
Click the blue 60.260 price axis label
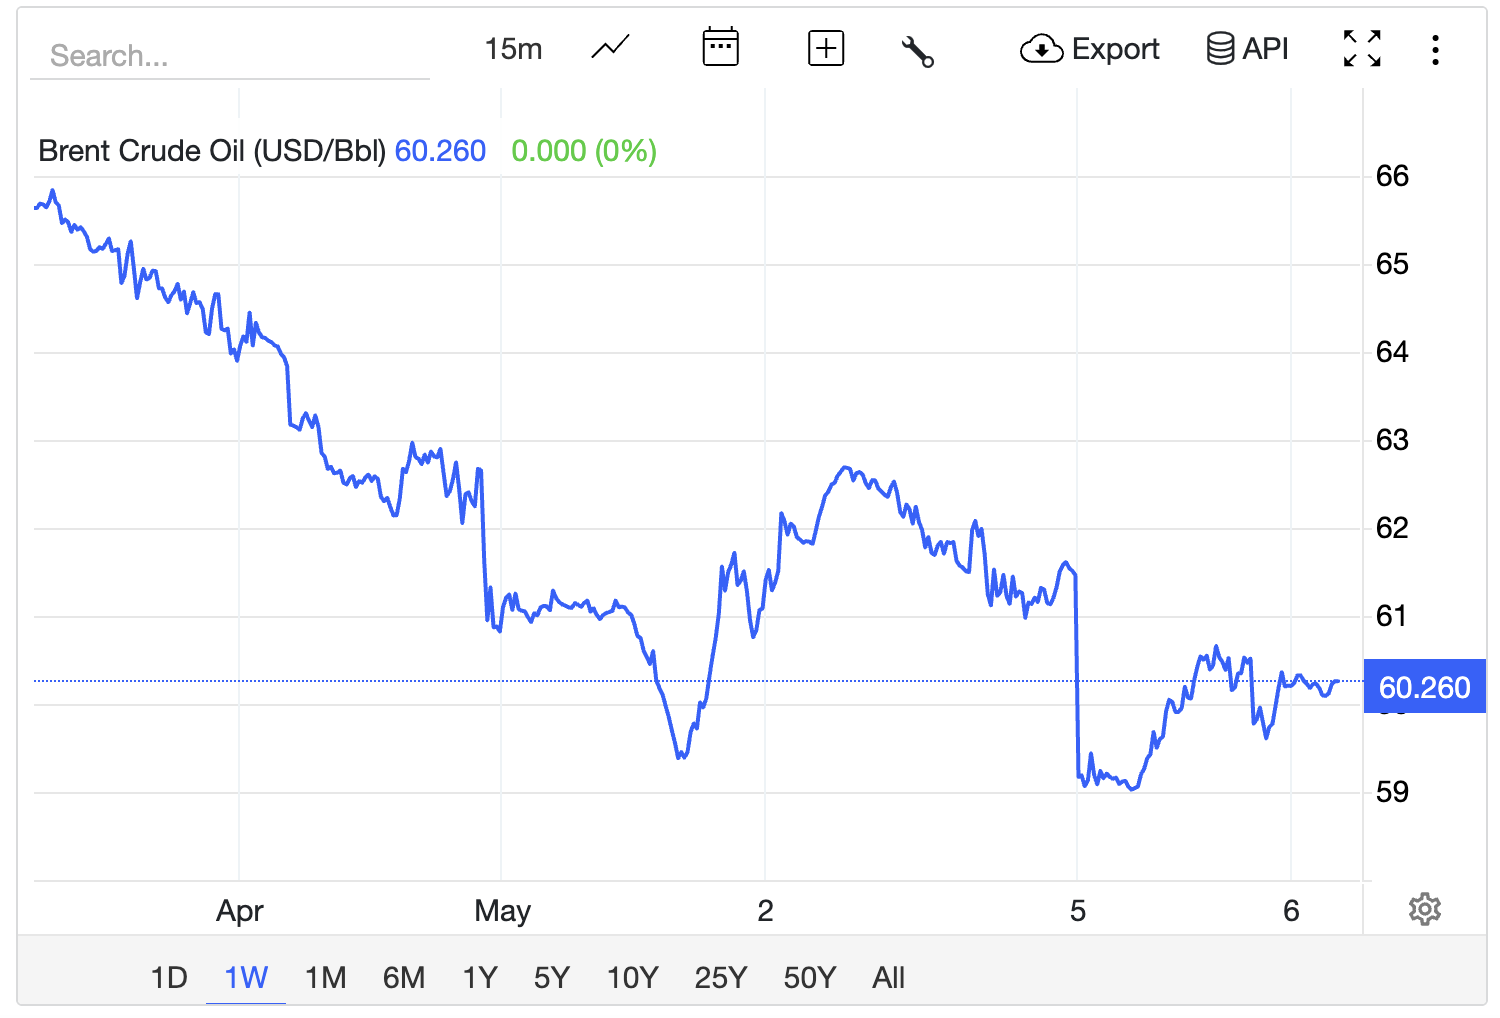[1425, 687]
